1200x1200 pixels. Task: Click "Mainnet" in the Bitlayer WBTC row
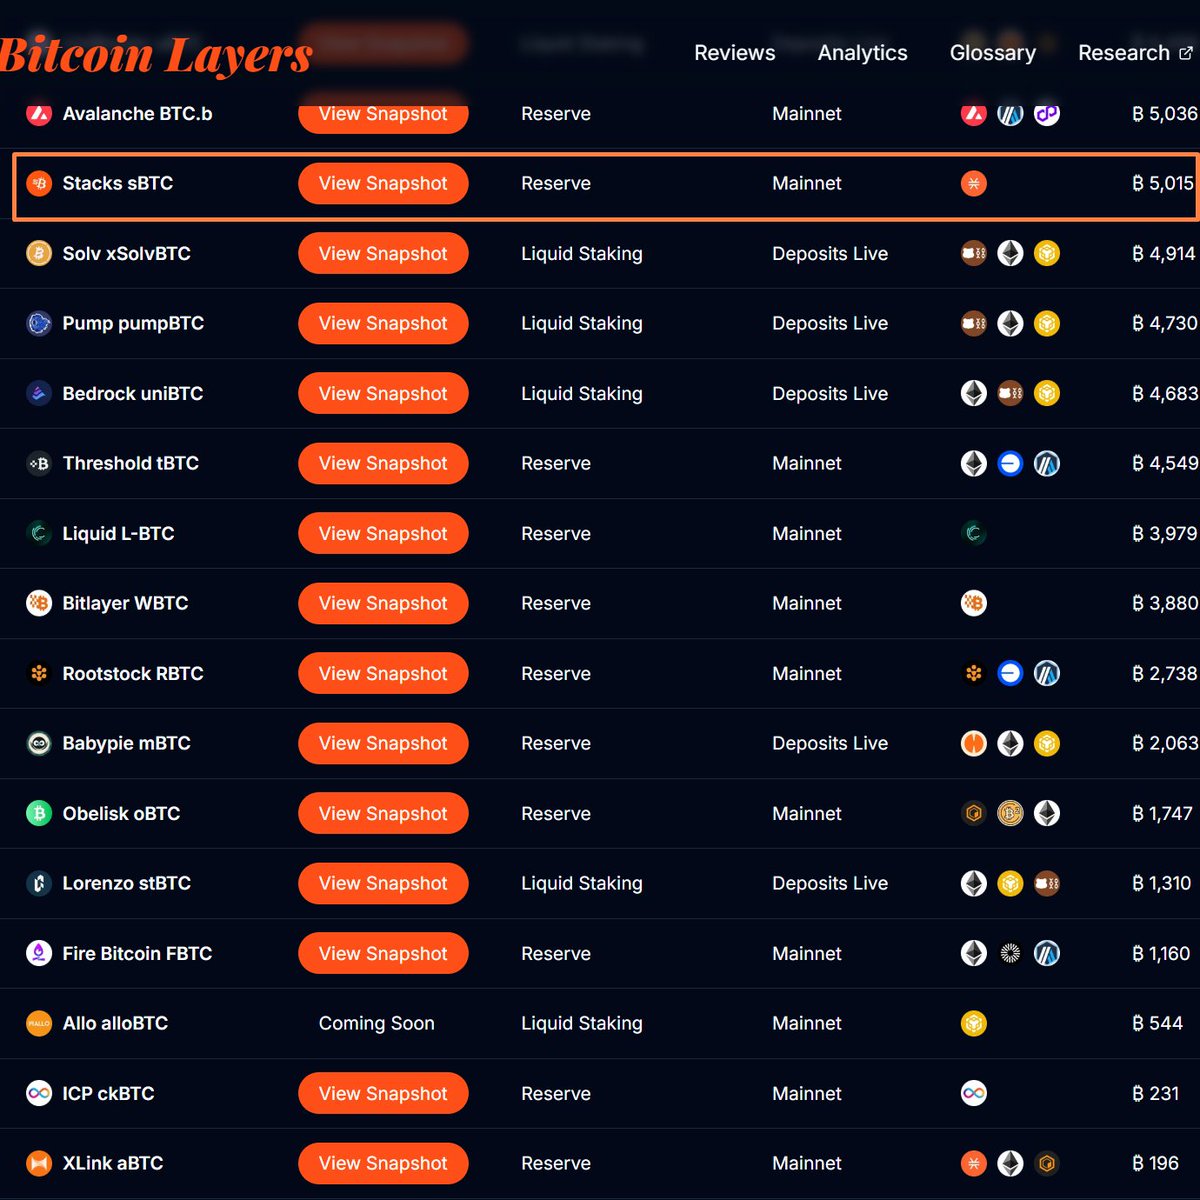pyautogui.click(x=807, y=604)
